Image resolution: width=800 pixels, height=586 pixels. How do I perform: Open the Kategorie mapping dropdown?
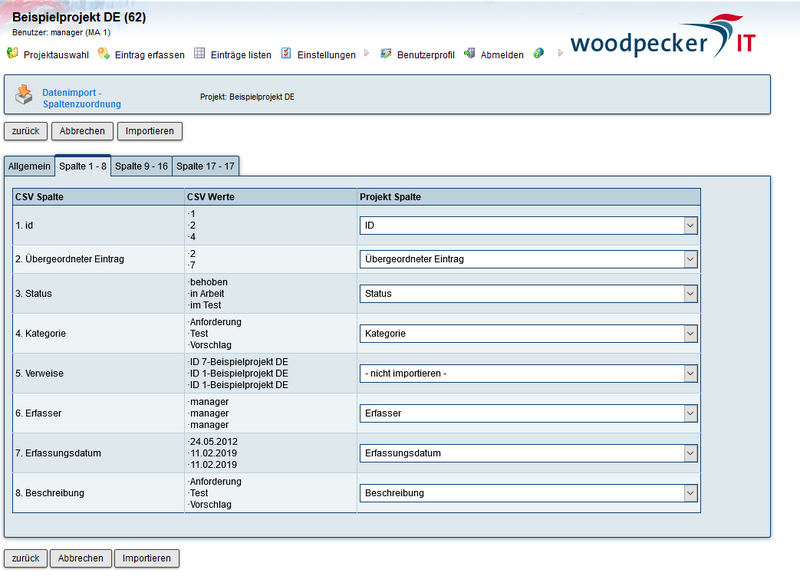pyautogui.click(x=690, y=333)
